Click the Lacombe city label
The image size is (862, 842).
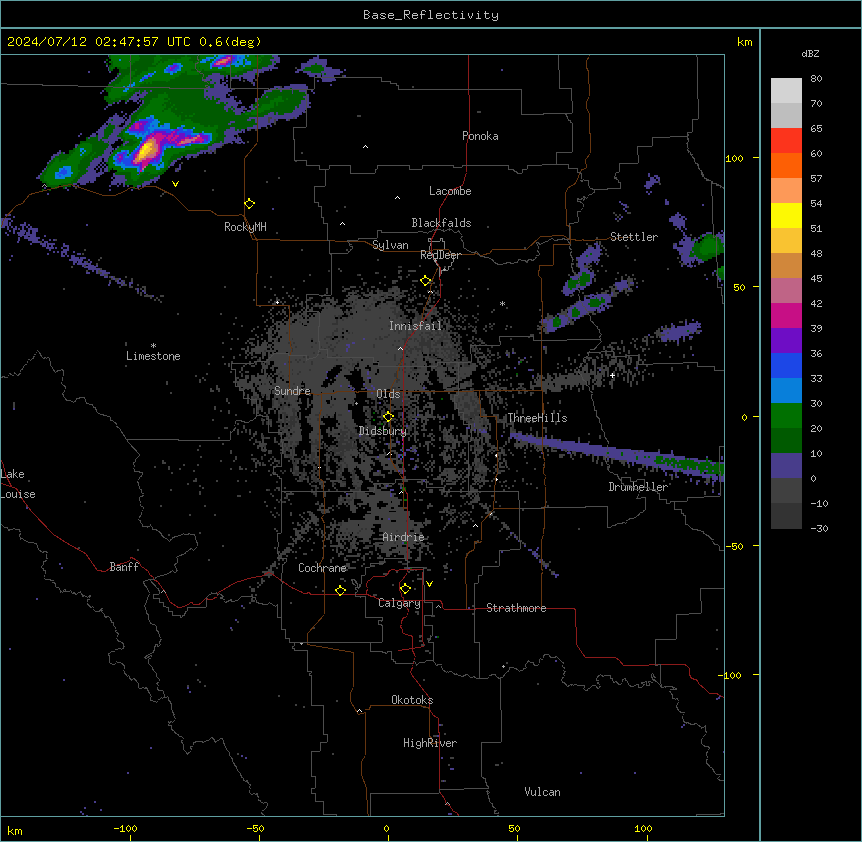[450, 191]
